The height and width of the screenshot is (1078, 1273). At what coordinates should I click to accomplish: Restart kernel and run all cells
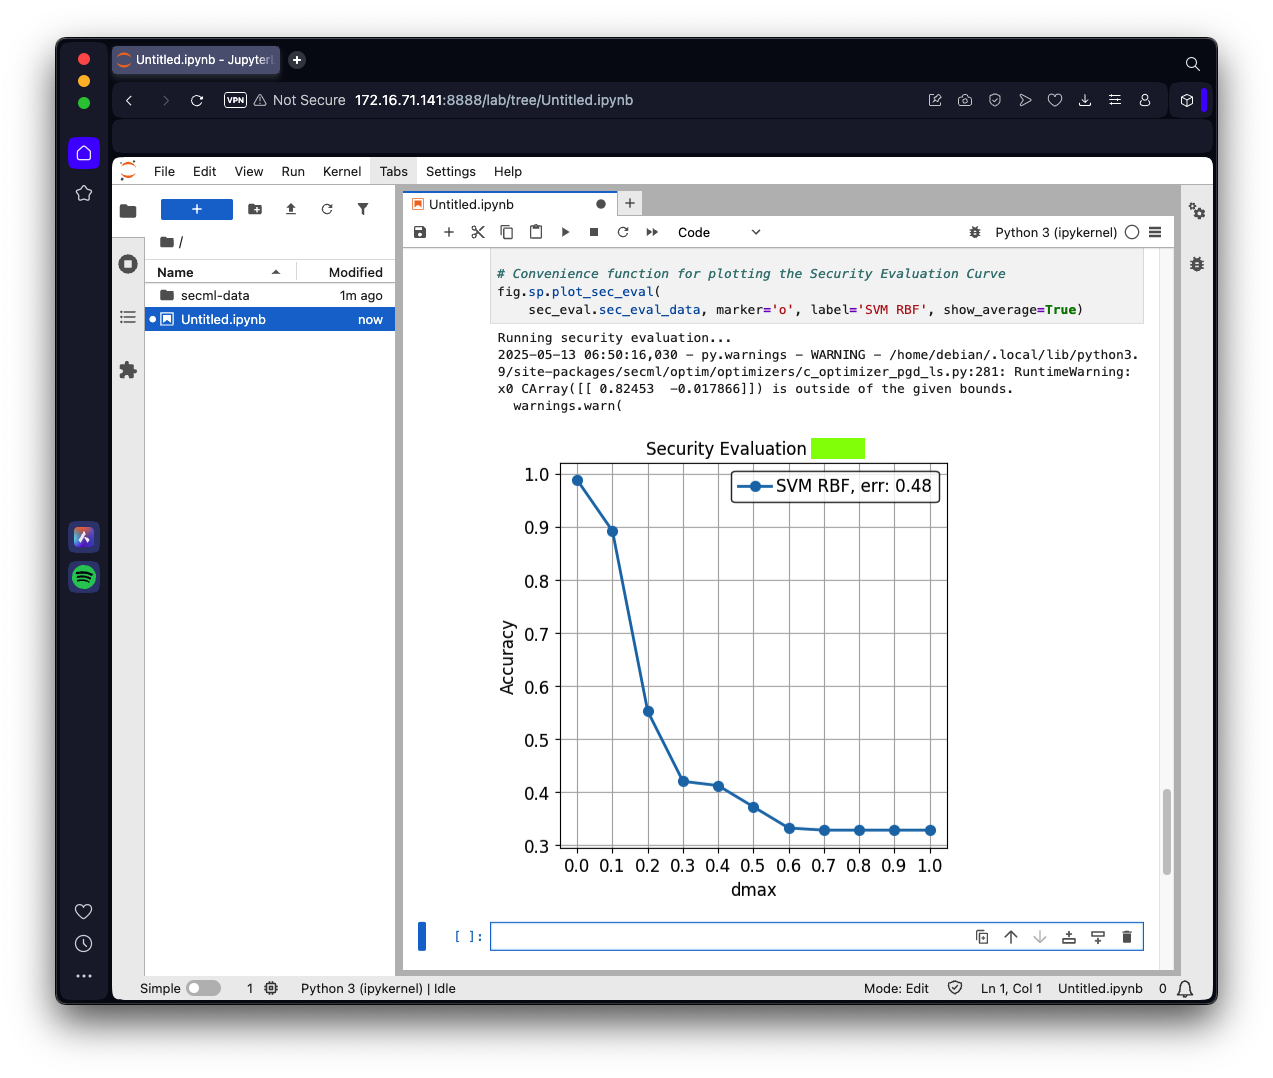652,232
